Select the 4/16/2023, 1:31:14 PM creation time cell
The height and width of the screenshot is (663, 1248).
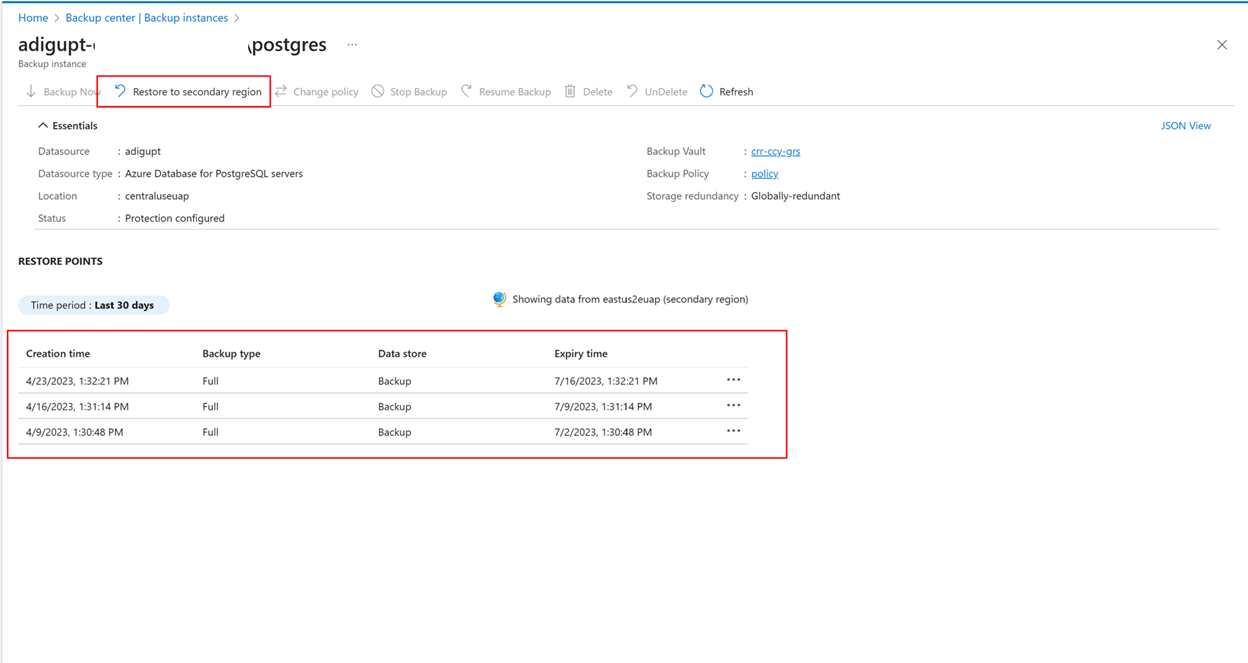tap(77, 407)
